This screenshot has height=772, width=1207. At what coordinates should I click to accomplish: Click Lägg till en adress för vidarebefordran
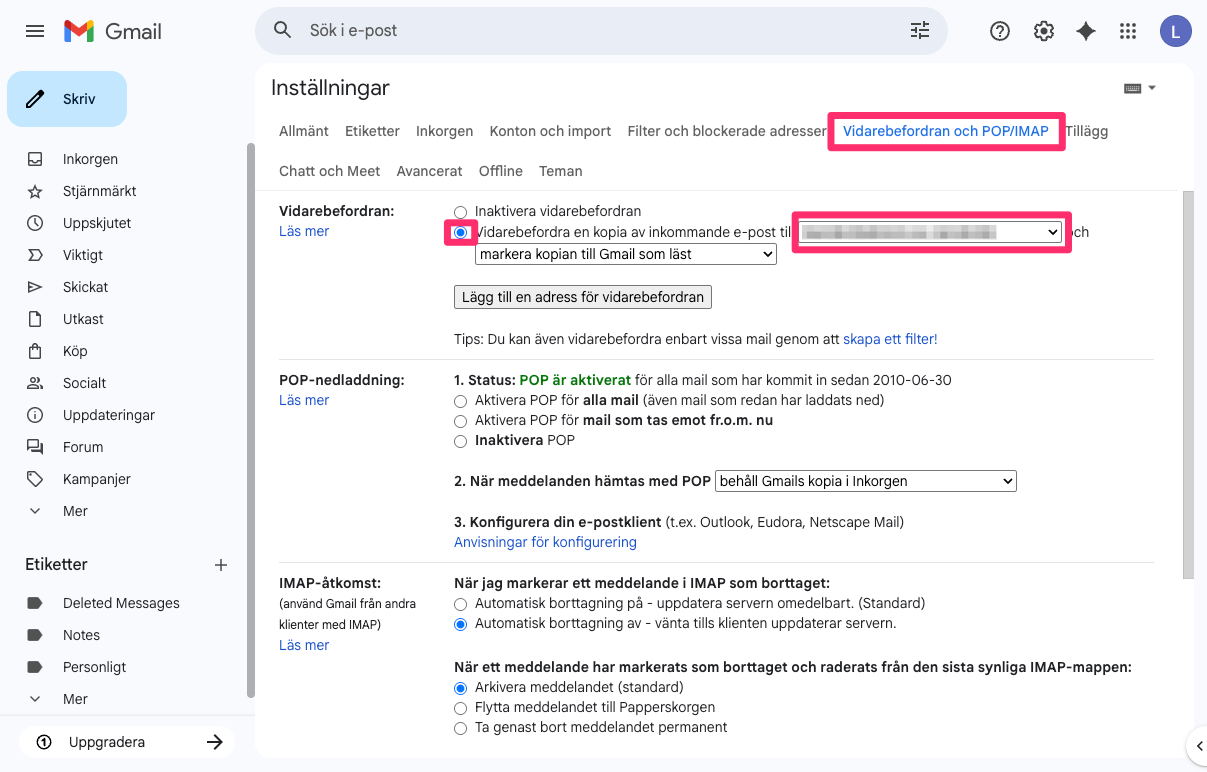pyautogui.click(x=582, y=297)
